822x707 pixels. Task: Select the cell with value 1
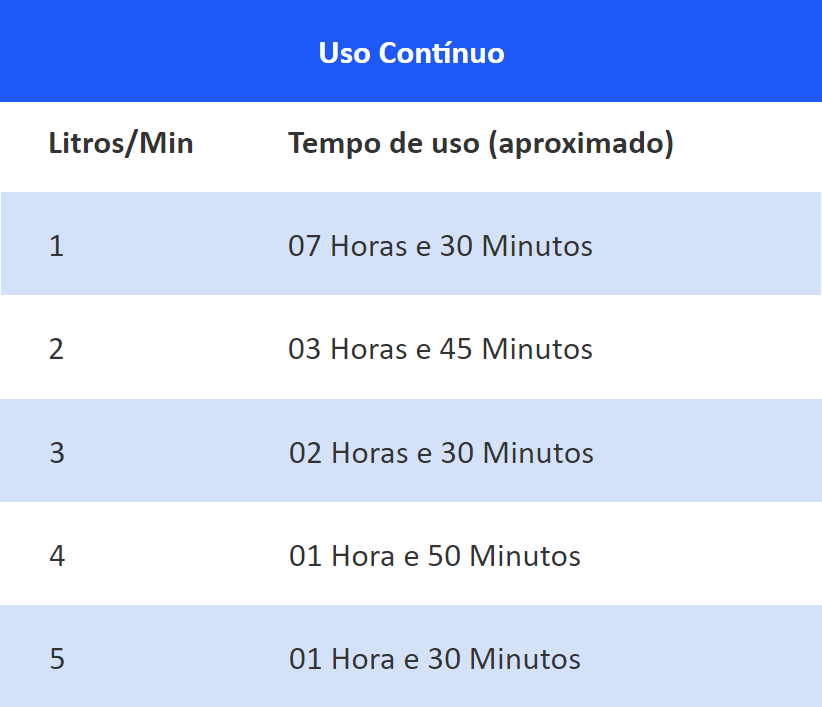point(57,246)
